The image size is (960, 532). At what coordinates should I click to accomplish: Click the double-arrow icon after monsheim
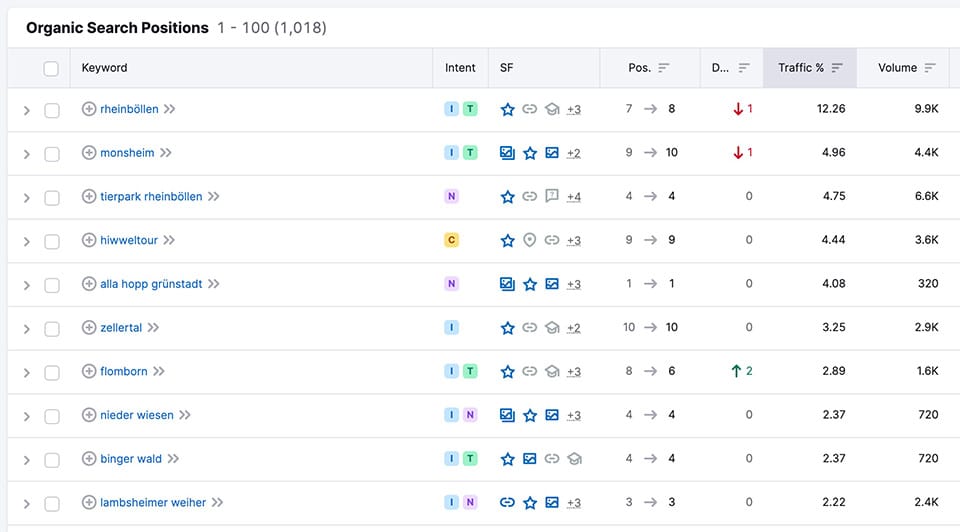click(x=165, y=153)
